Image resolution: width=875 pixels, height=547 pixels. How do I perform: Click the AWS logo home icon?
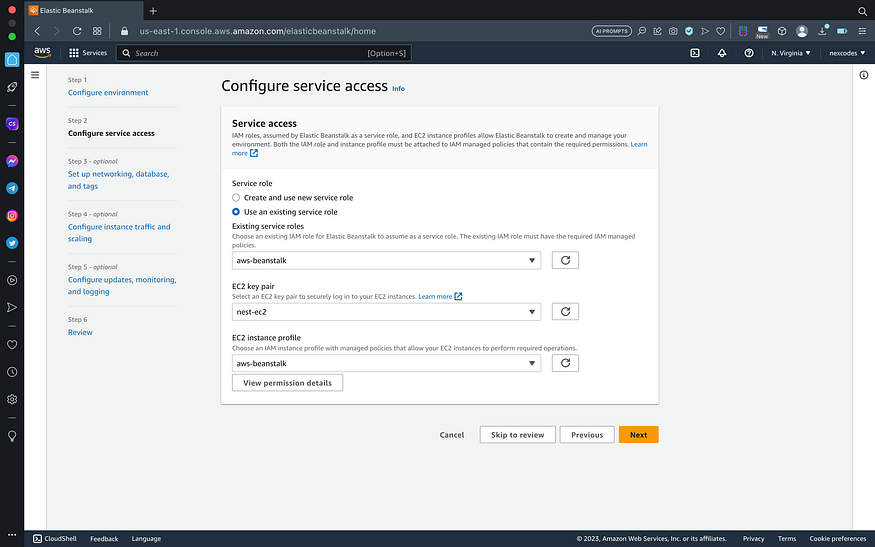coord(42,52)
